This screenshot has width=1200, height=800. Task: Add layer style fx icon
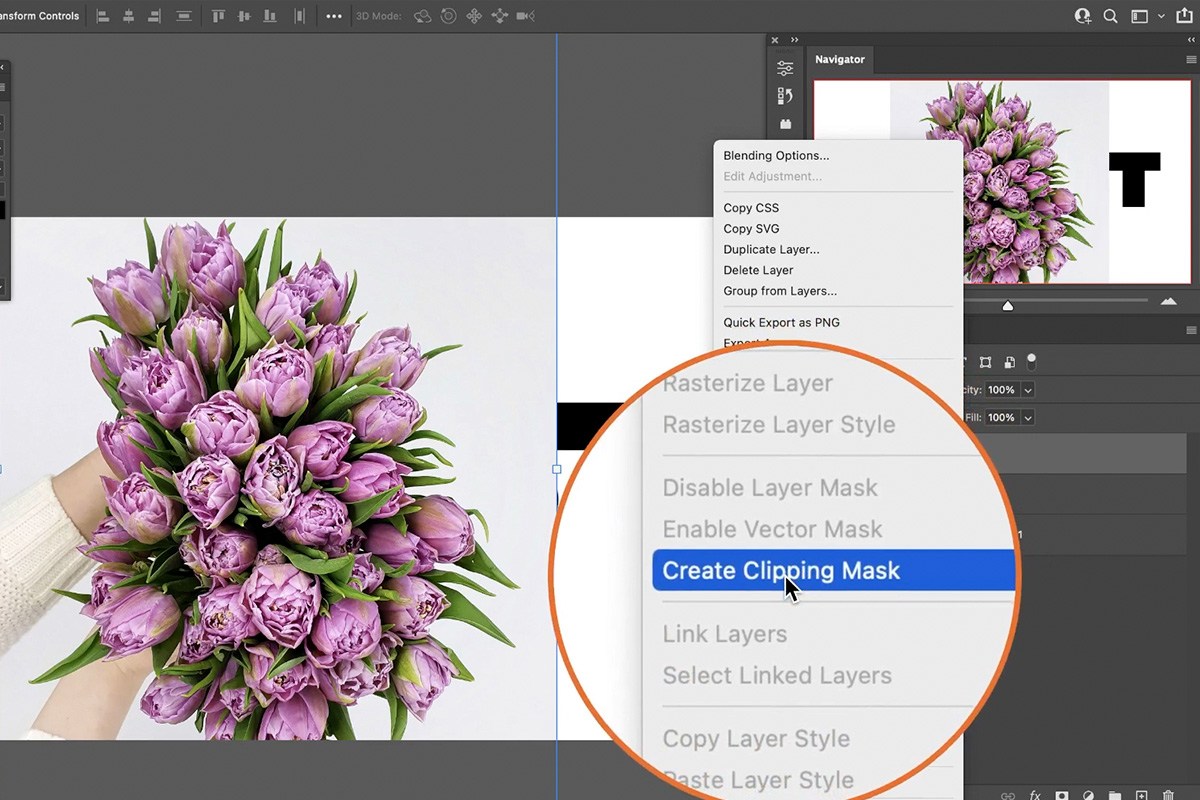click(x=1035, y=796)
